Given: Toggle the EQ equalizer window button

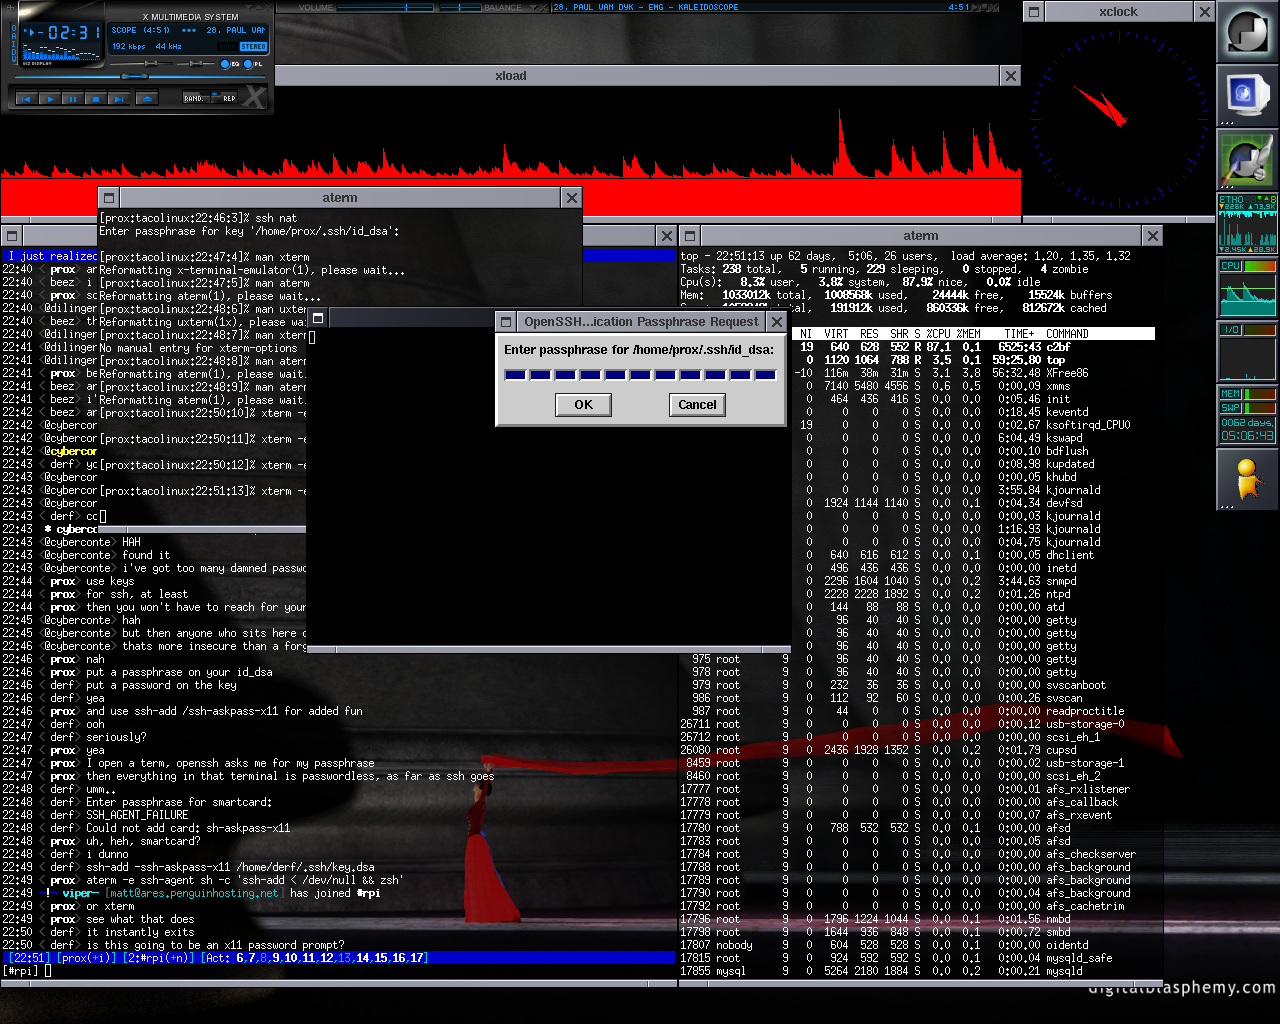Looking at the screenshot, I should [225, 64].
